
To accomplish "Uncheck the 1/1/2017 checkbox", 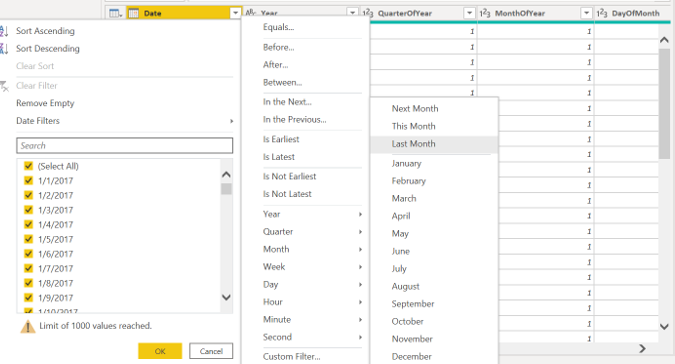I will 28,180.
